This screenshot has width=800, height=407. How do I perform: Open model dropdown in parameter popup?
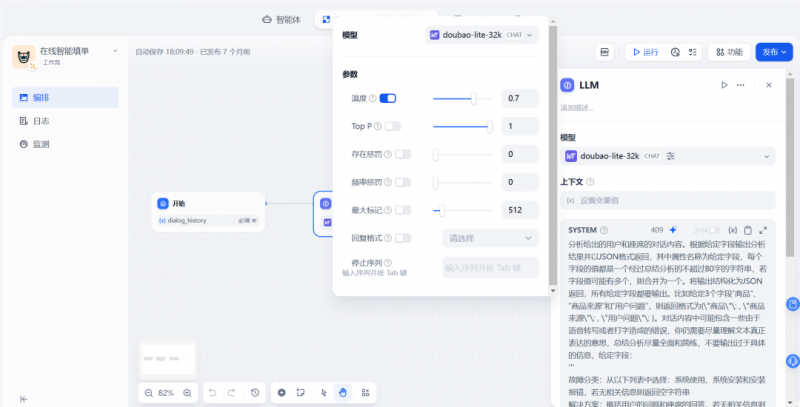coord(482,35)
